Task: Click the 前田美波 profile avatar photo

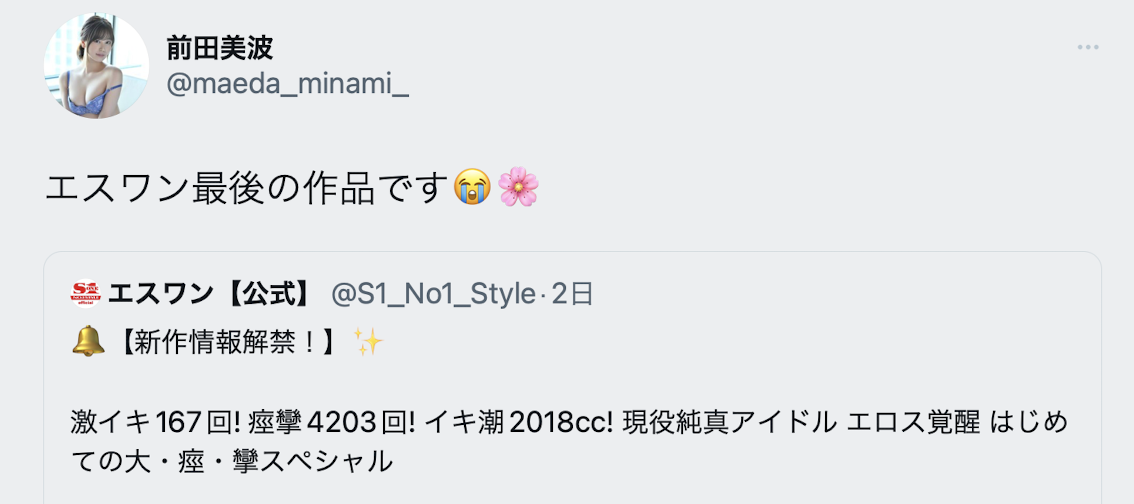Action: [96, 67]
